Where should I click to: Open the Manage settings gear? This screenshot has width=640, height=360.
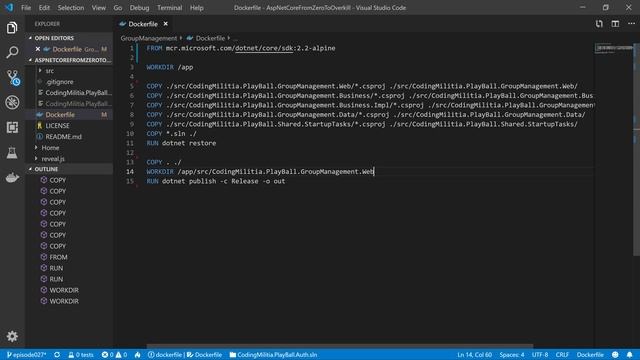click(x=12, y=336)
